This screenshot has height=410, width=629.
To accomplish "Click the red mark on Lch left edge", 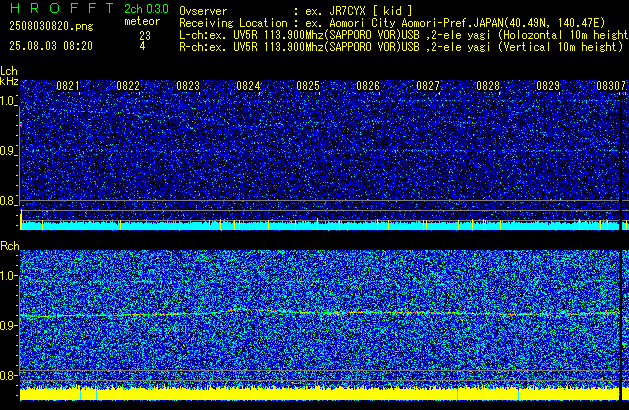I will [x=21, y=125].
